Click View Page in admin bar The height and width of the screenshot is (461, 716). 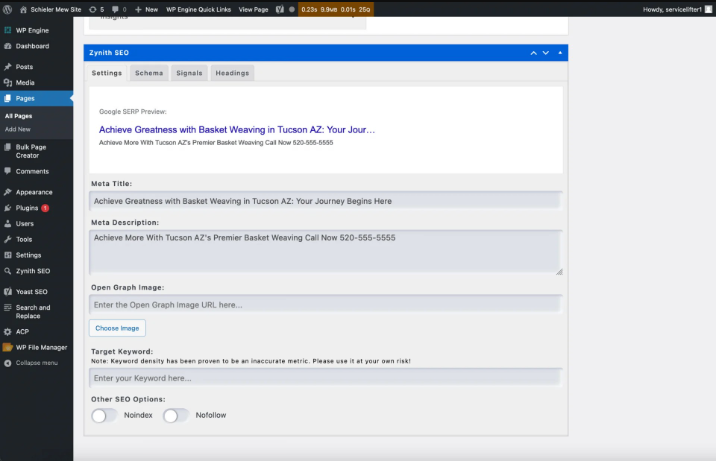pos(252,8)
